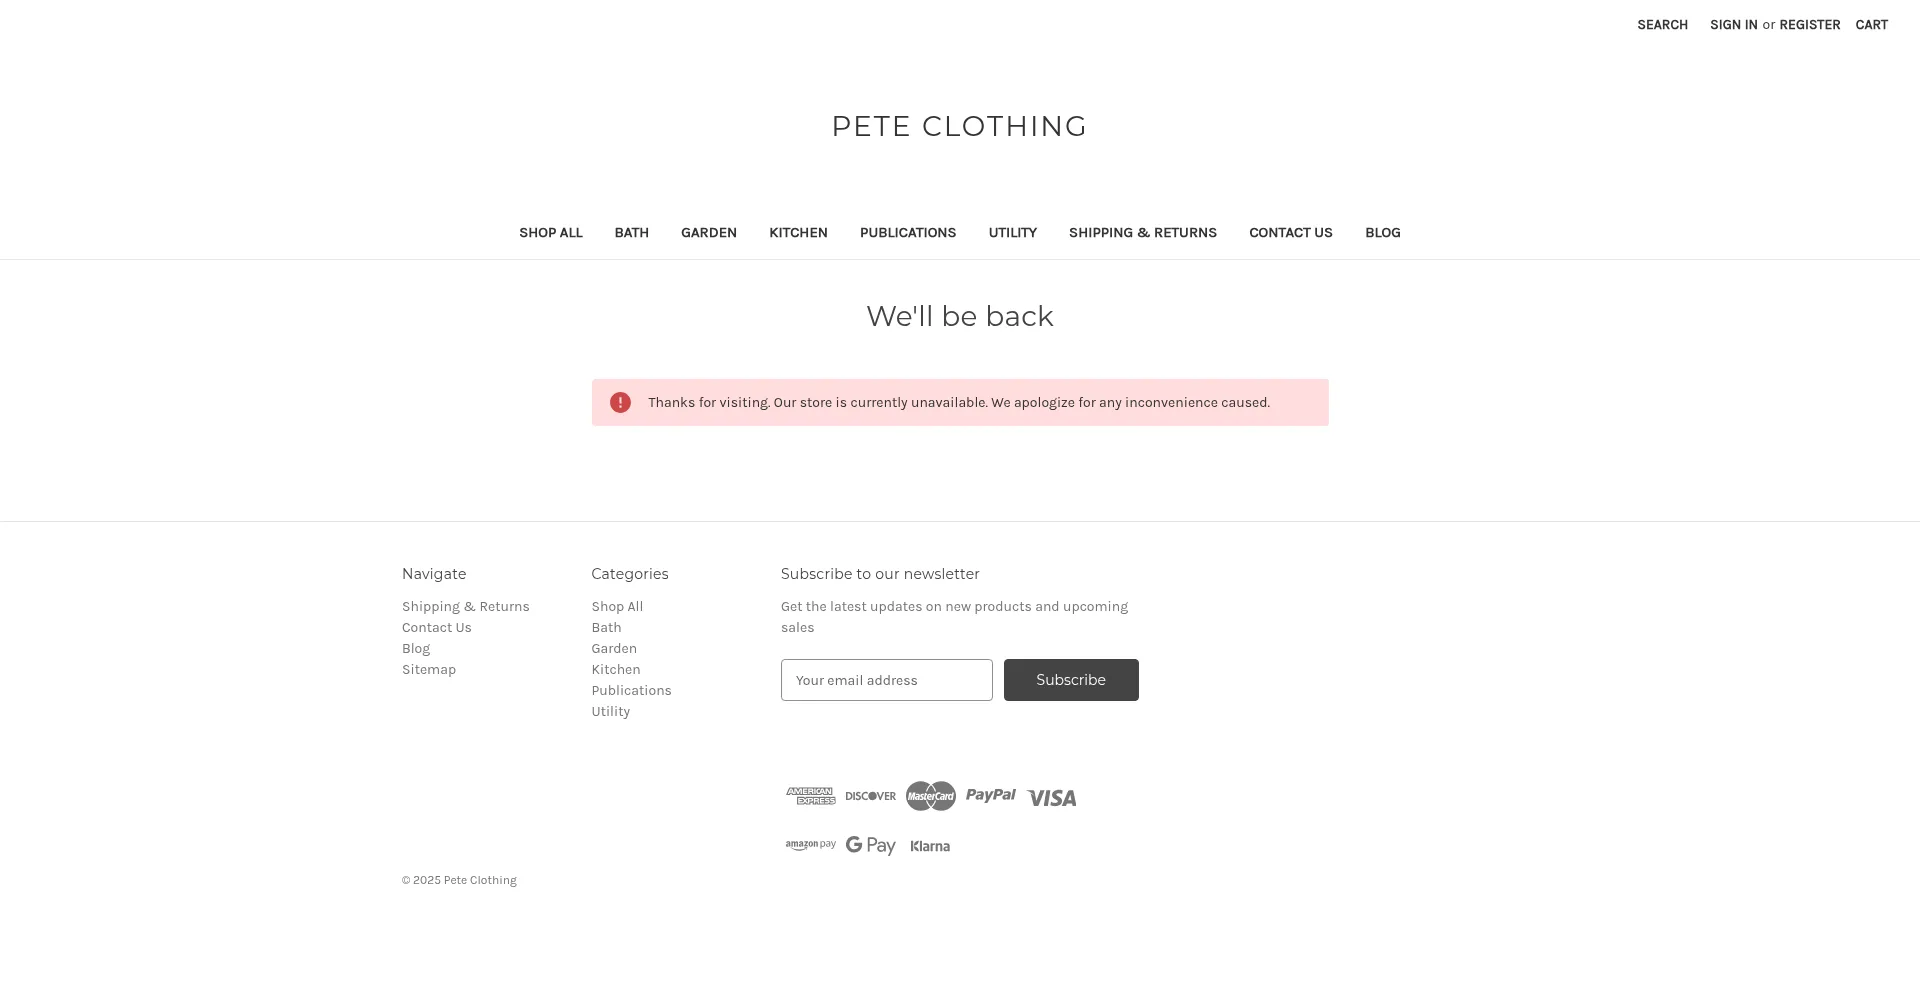Screen dimensions: 1920x993
Task: Open the KITCHEN navigation item
Action: point(798,232)
